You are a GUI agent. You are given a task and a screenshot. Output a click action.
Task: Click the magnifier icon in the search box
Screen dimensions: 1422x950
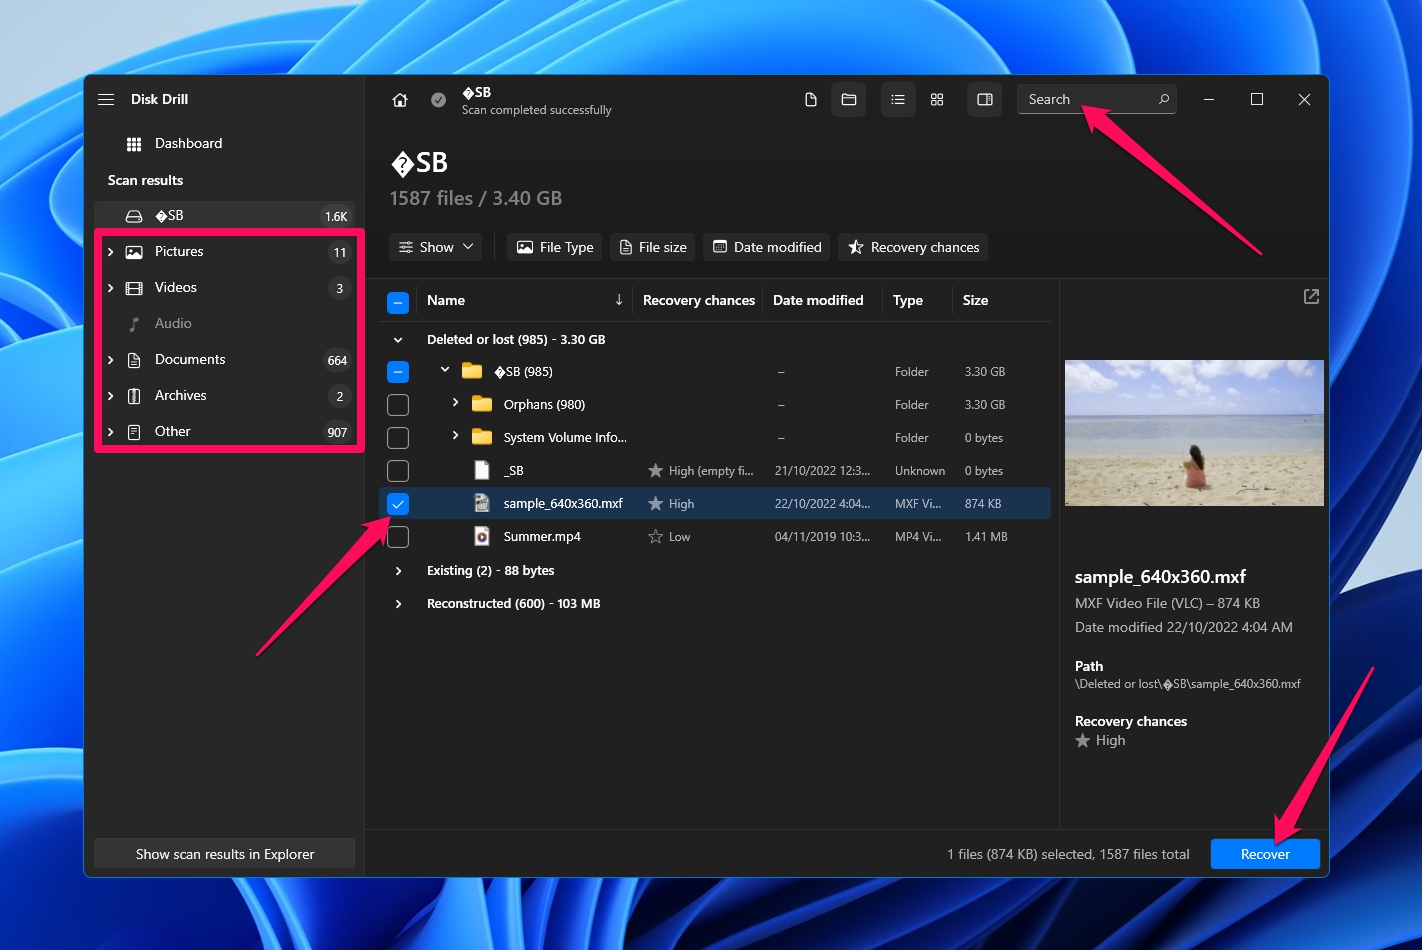[x=1164, y=99]
